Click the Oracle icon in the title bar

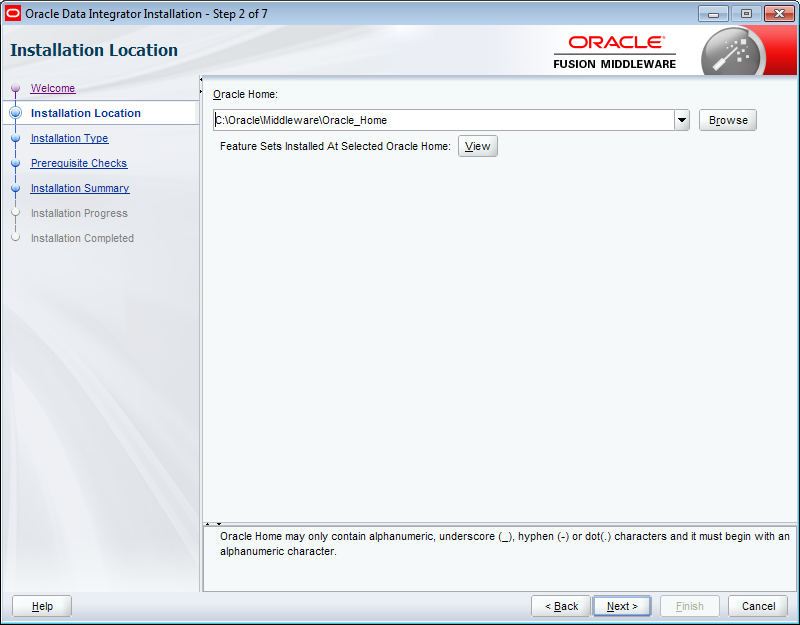click(x=11, y=12)
